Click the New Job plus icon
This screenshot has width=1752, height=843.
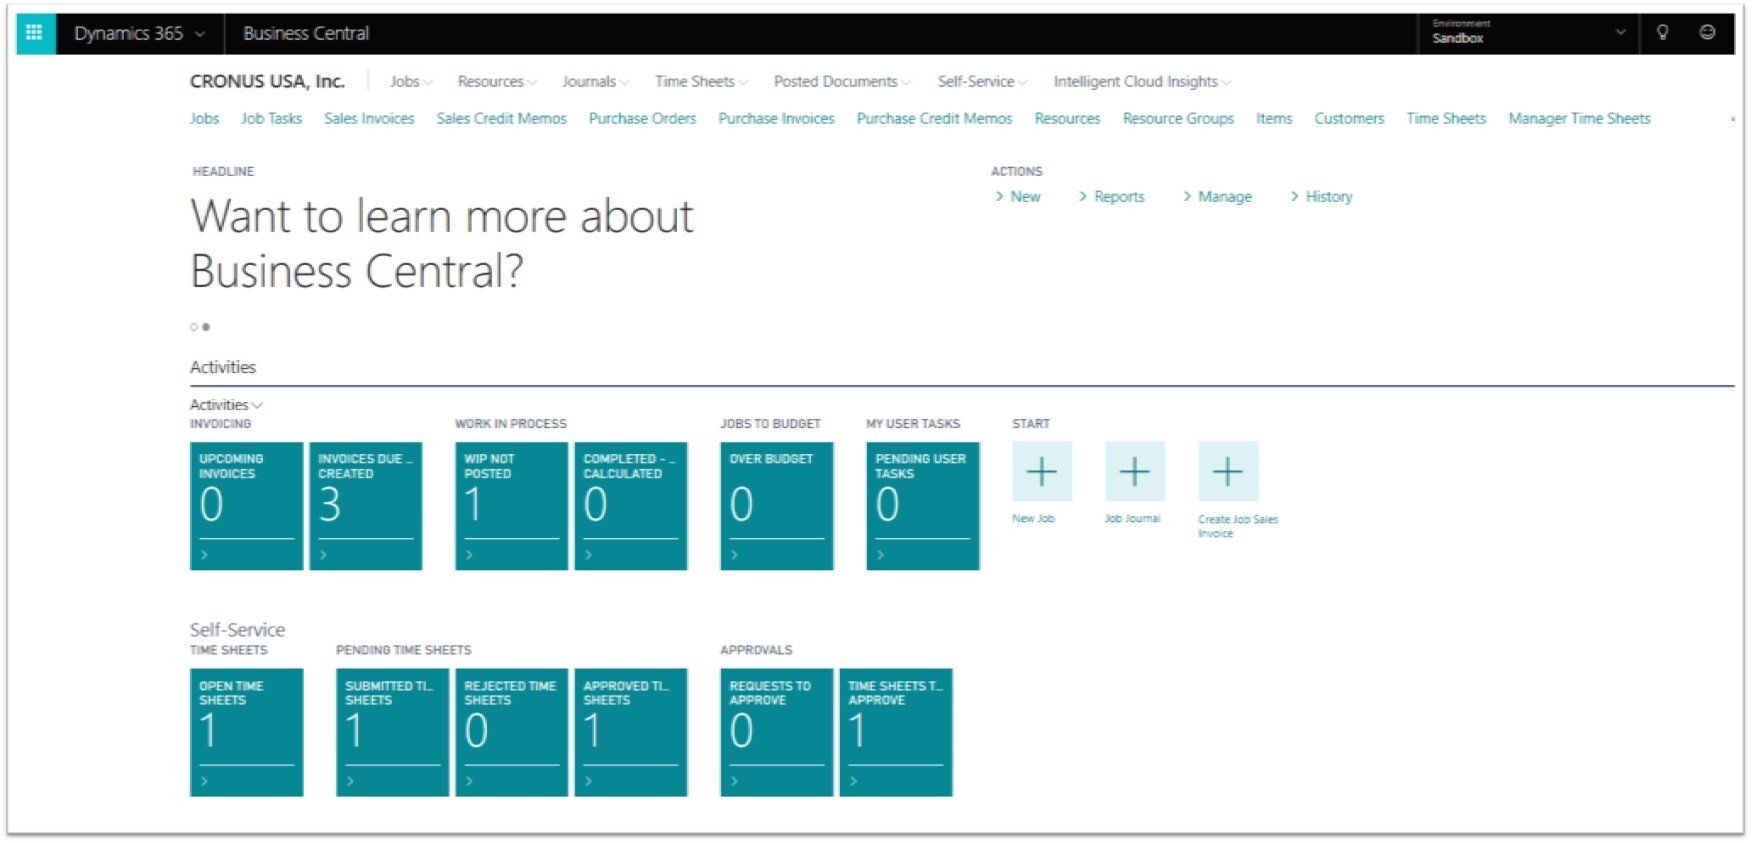pos(1041,471)
